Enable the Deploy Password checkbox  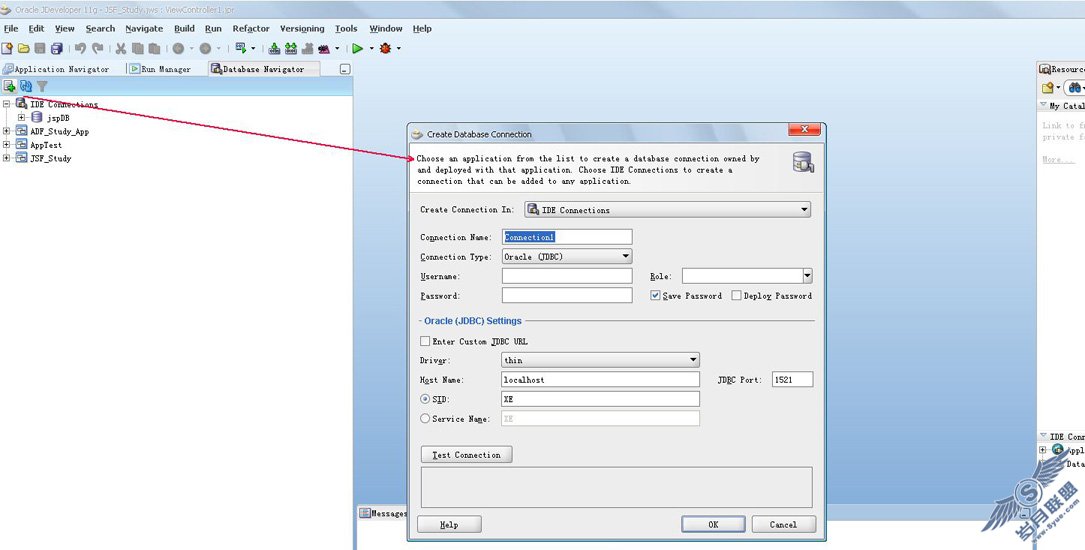(736, 295)
